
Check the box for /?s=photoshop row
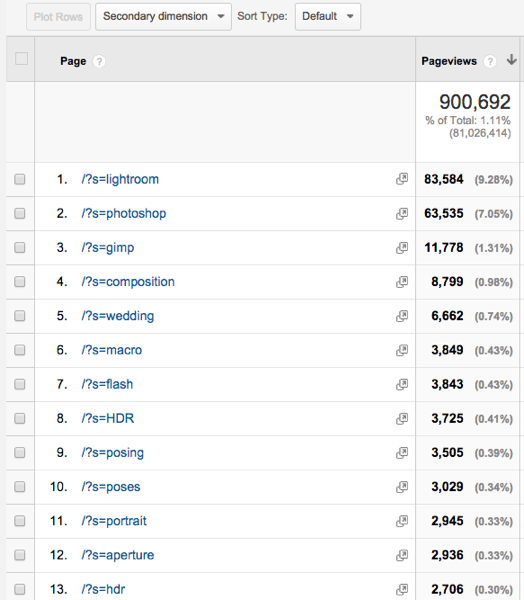[x=20, y=213]
